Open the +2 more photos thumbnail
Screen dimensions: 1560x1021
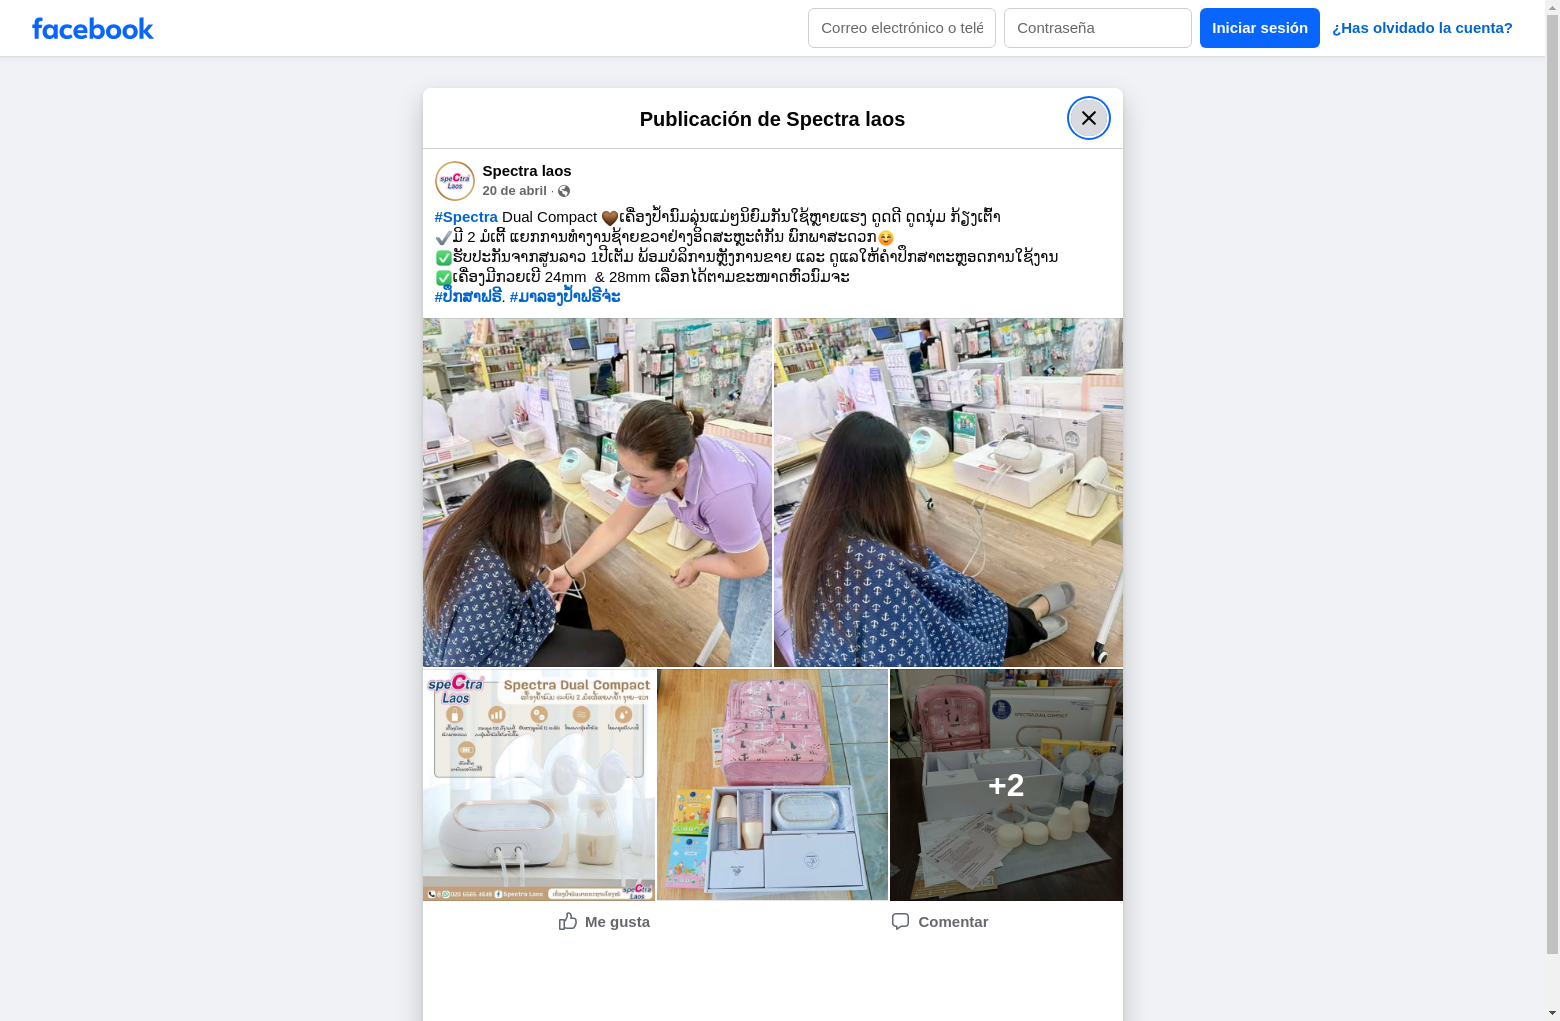click(x=1006, y=785)
